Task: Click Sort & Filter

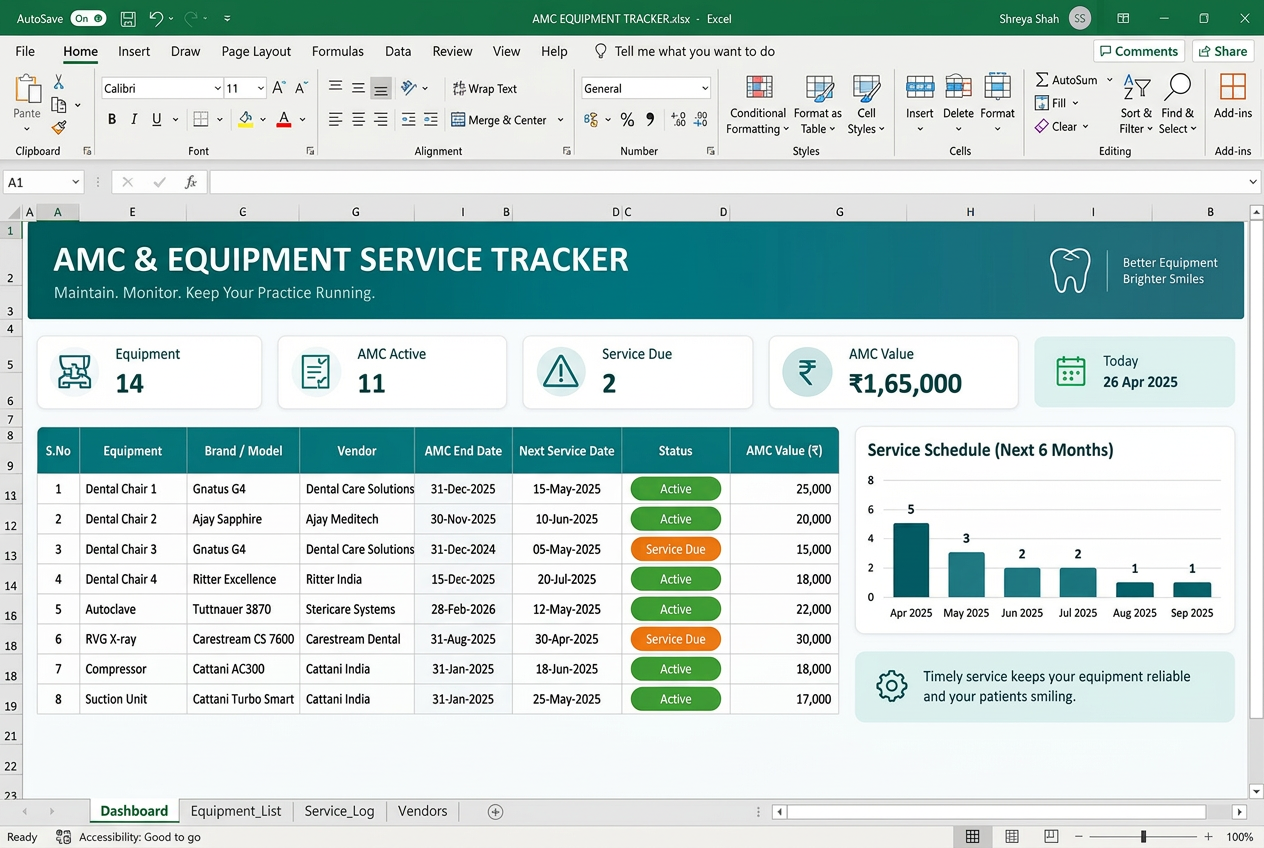Action: tap(1136, 105)
